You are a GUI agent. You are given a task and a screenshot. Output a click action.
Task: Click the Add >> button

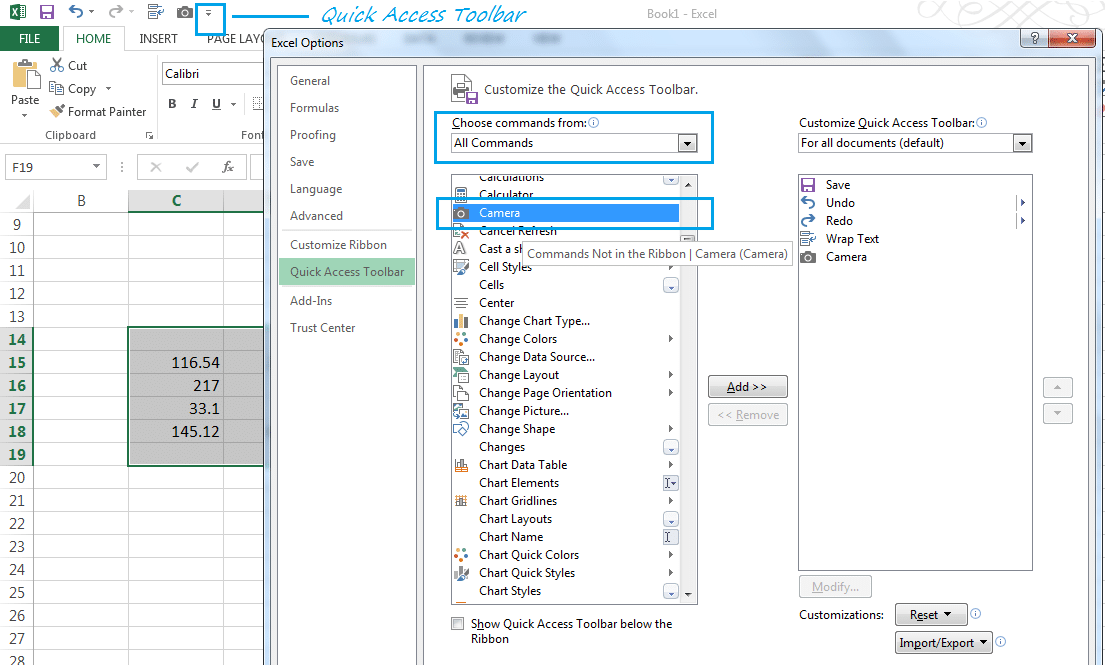tap(748, 387)
